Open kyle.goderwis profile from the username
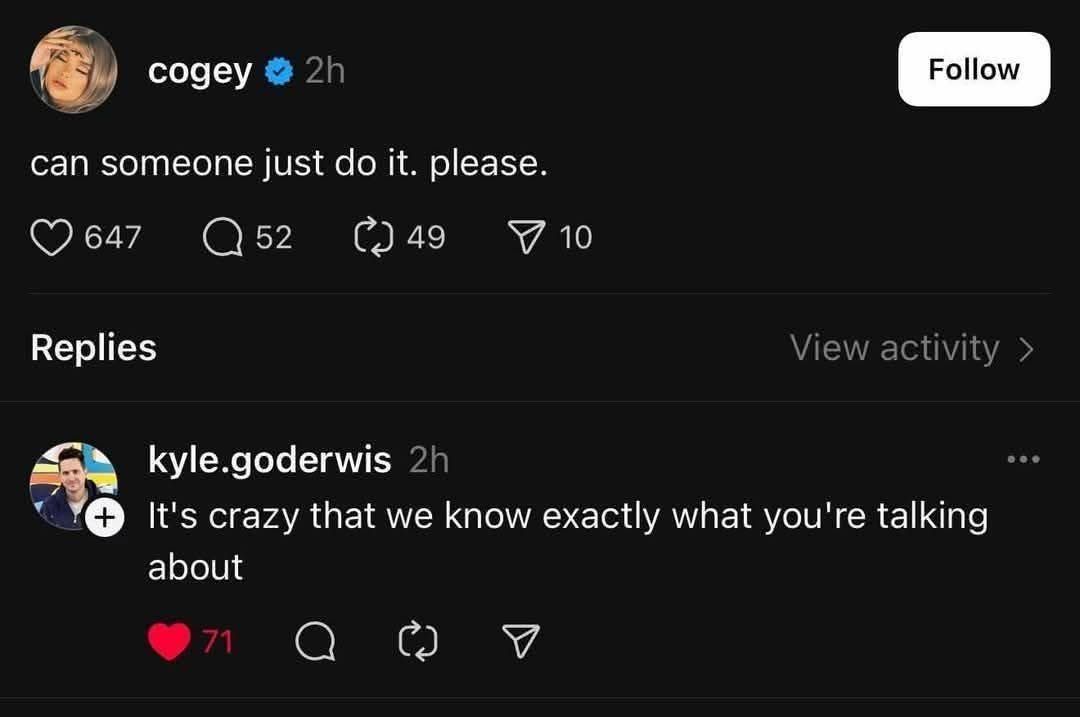 coord(270,460)
